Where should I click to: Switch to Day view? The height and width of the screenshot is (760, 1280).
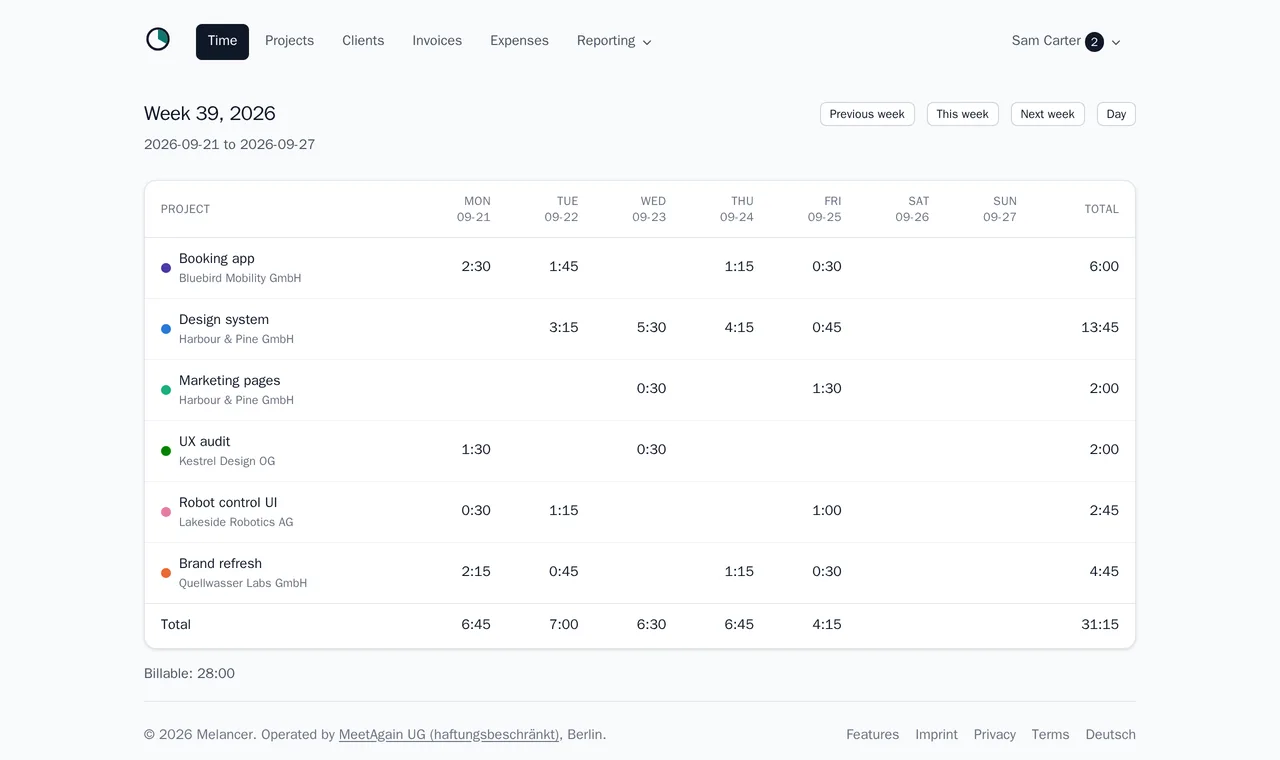1116,114
